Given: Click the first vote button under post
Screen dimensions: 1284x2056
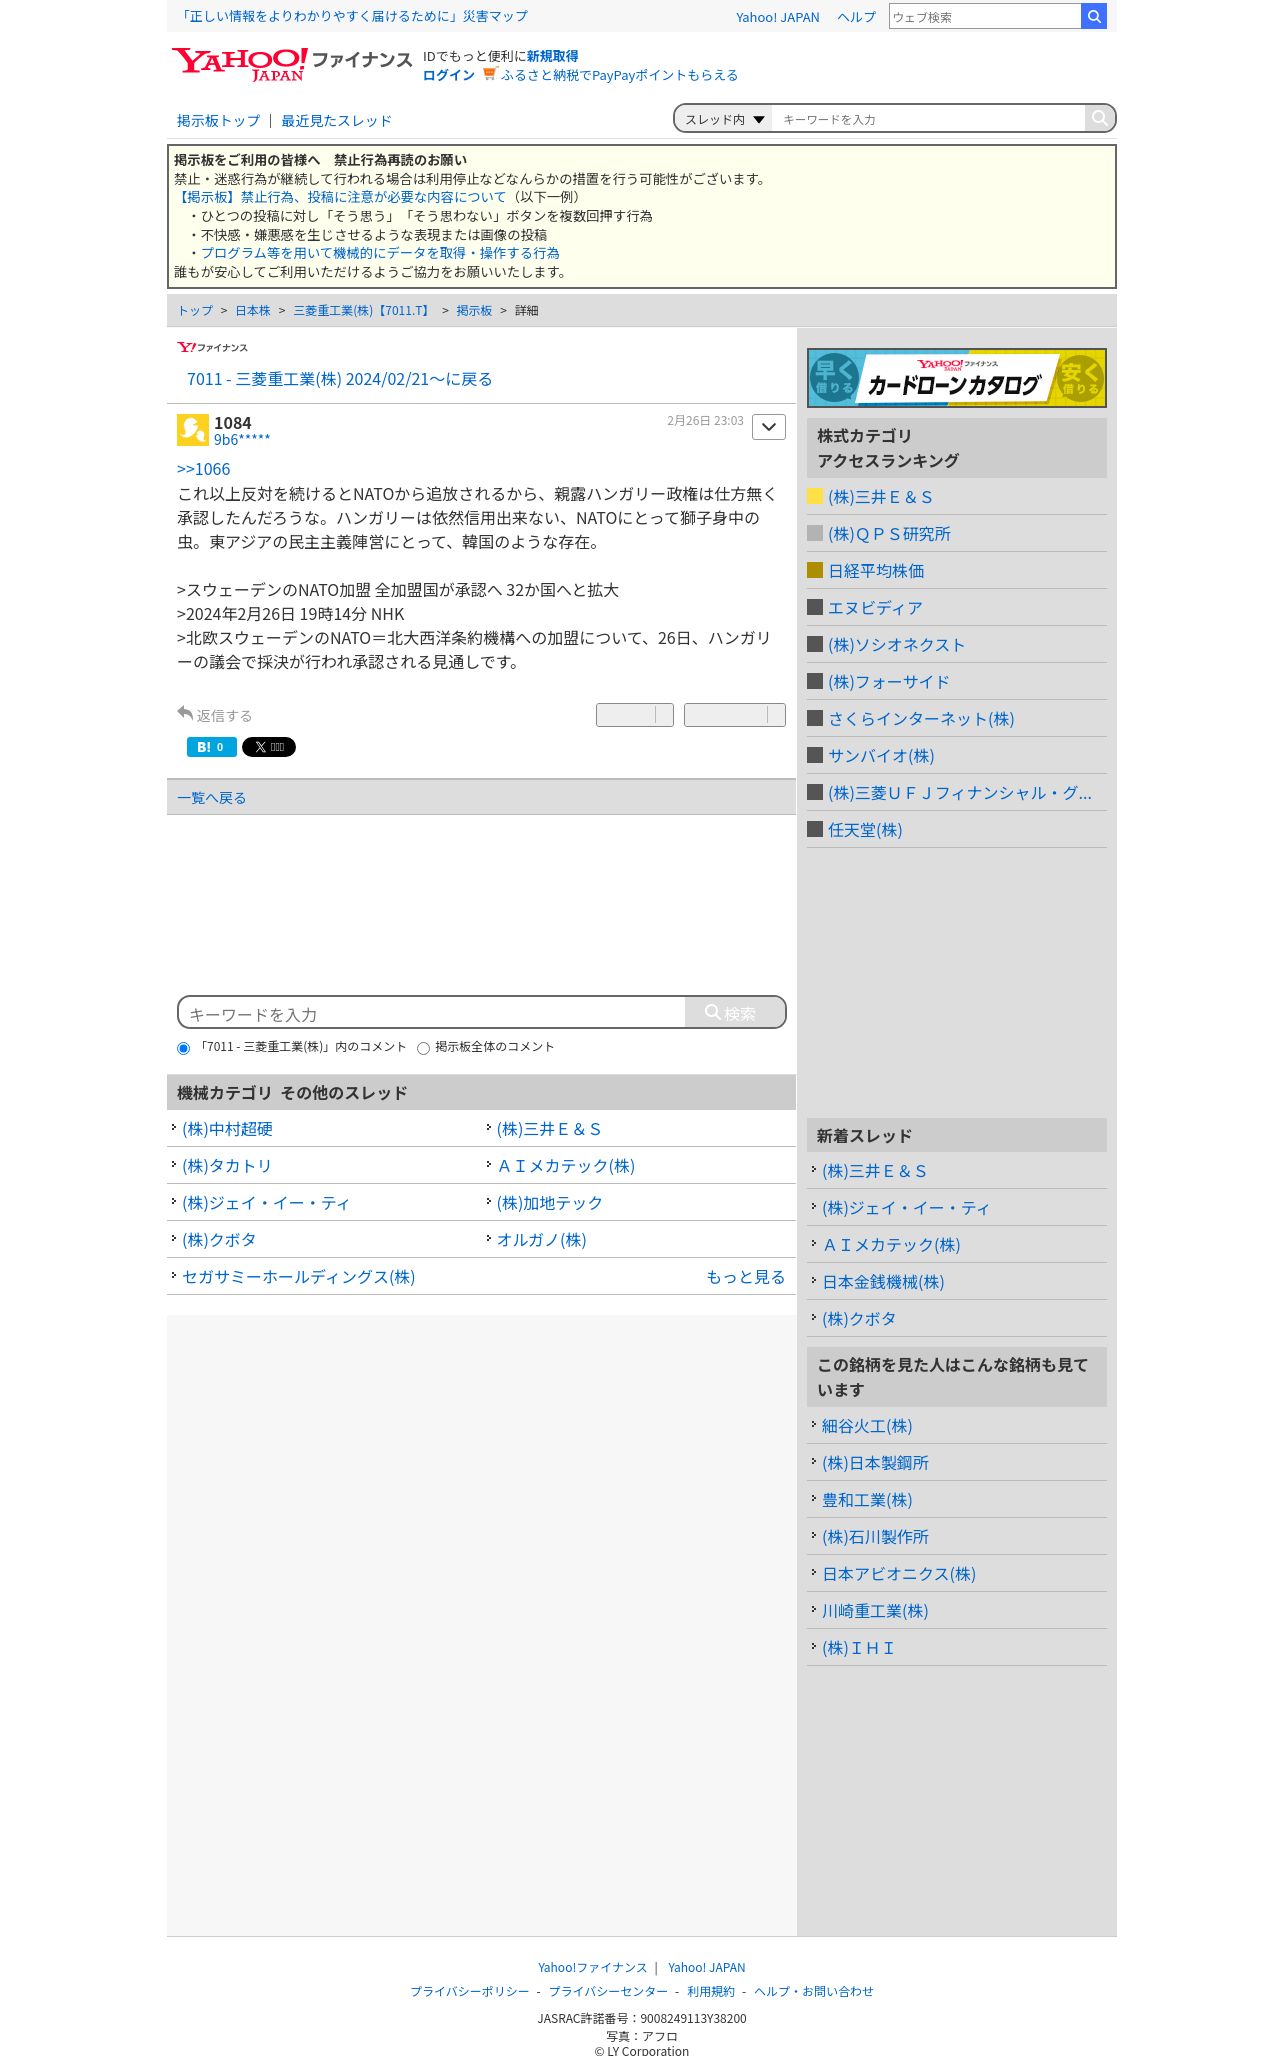Looking at the screenshot, I should click(x=635, y=715).
